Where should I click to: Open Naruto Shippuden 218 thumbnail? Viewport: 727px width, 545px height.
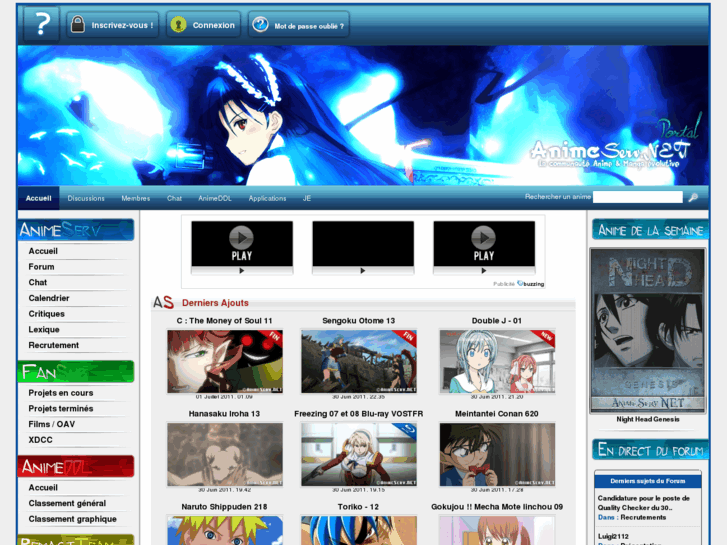click(x=225, y=530)
